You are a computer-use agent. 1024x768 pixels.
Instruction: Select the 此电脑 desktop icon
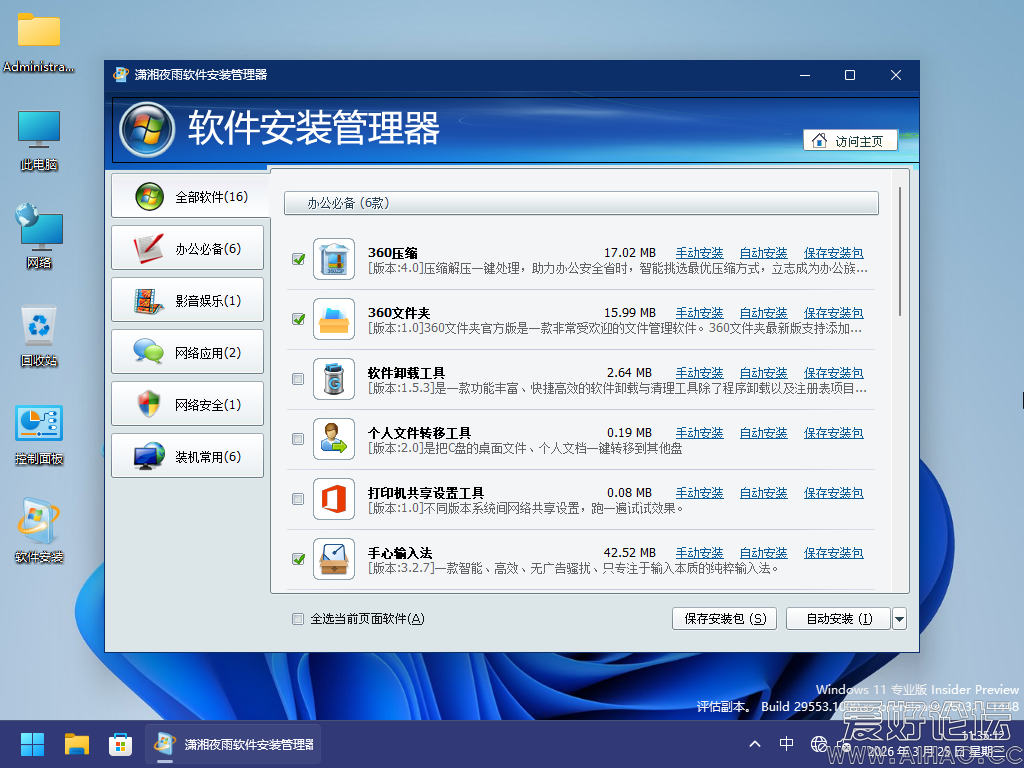click(x=39, y=140)
